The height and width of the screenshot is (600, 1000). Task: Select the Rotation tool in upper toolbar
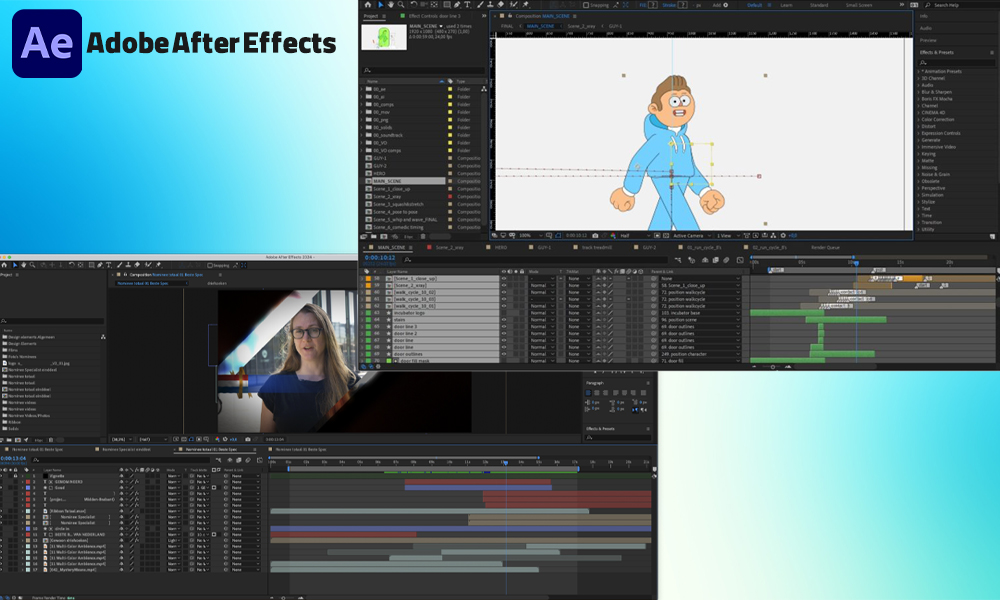tap(414, 4)
